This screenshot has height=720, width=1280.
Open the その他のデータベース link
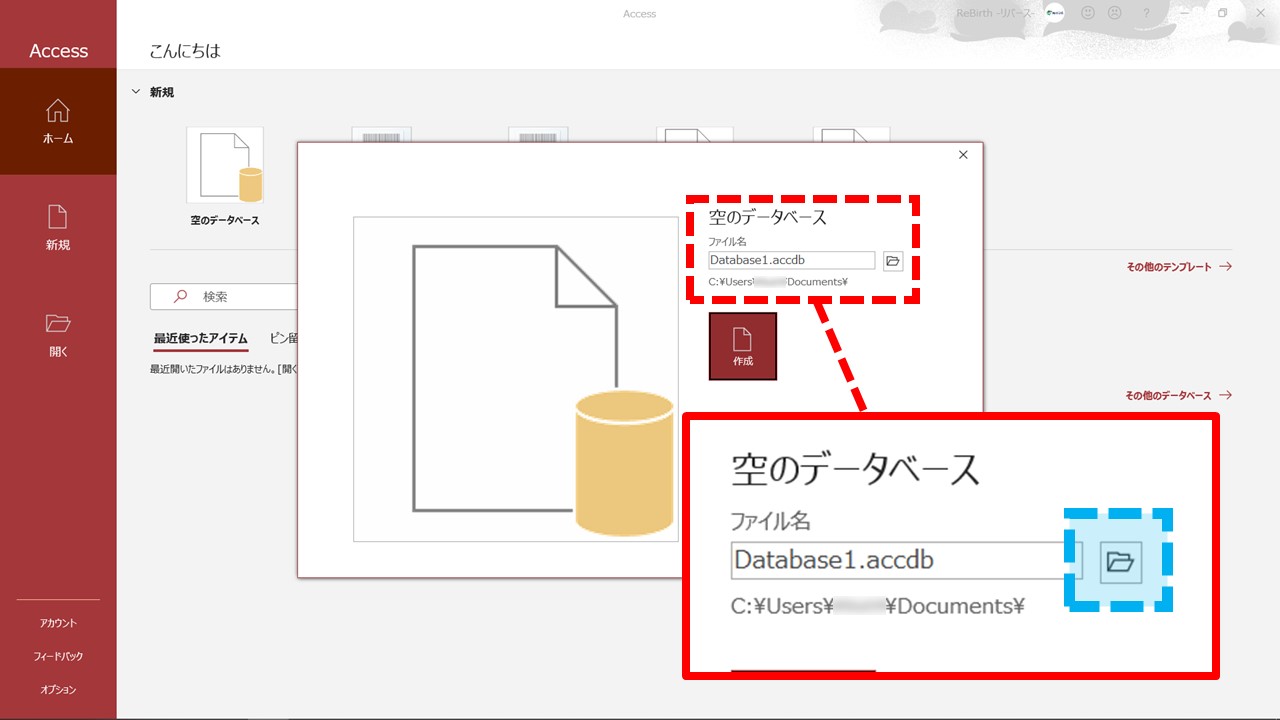pyautogui.click(x=1178, y=395)
